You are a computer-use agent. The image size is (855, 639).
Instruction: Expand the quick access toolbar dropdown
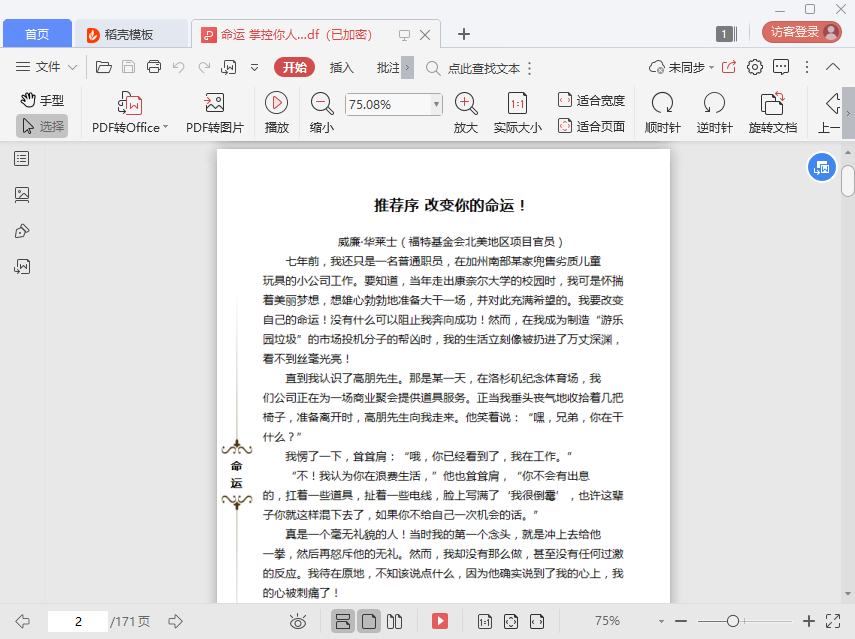click(254, 68)
